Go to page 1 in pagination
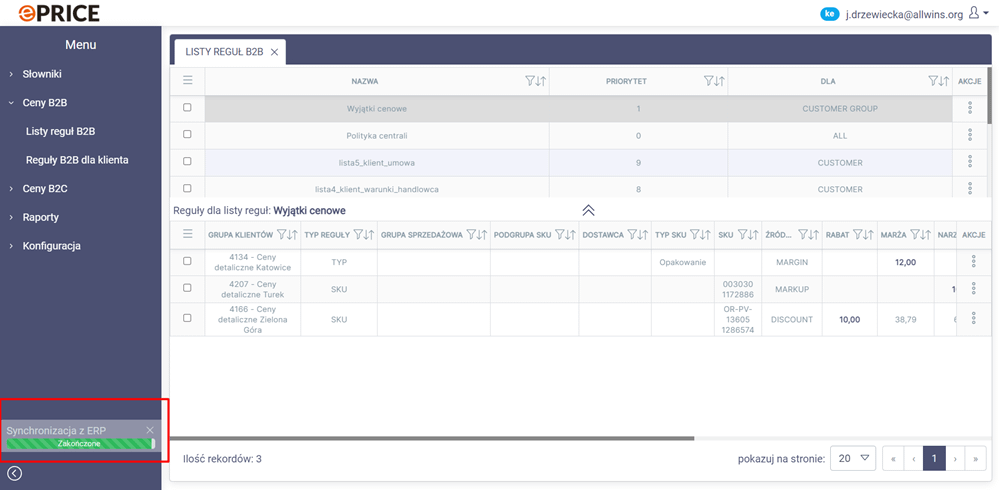The height and width of the screenshot is (490, 999). coord(933,458)
